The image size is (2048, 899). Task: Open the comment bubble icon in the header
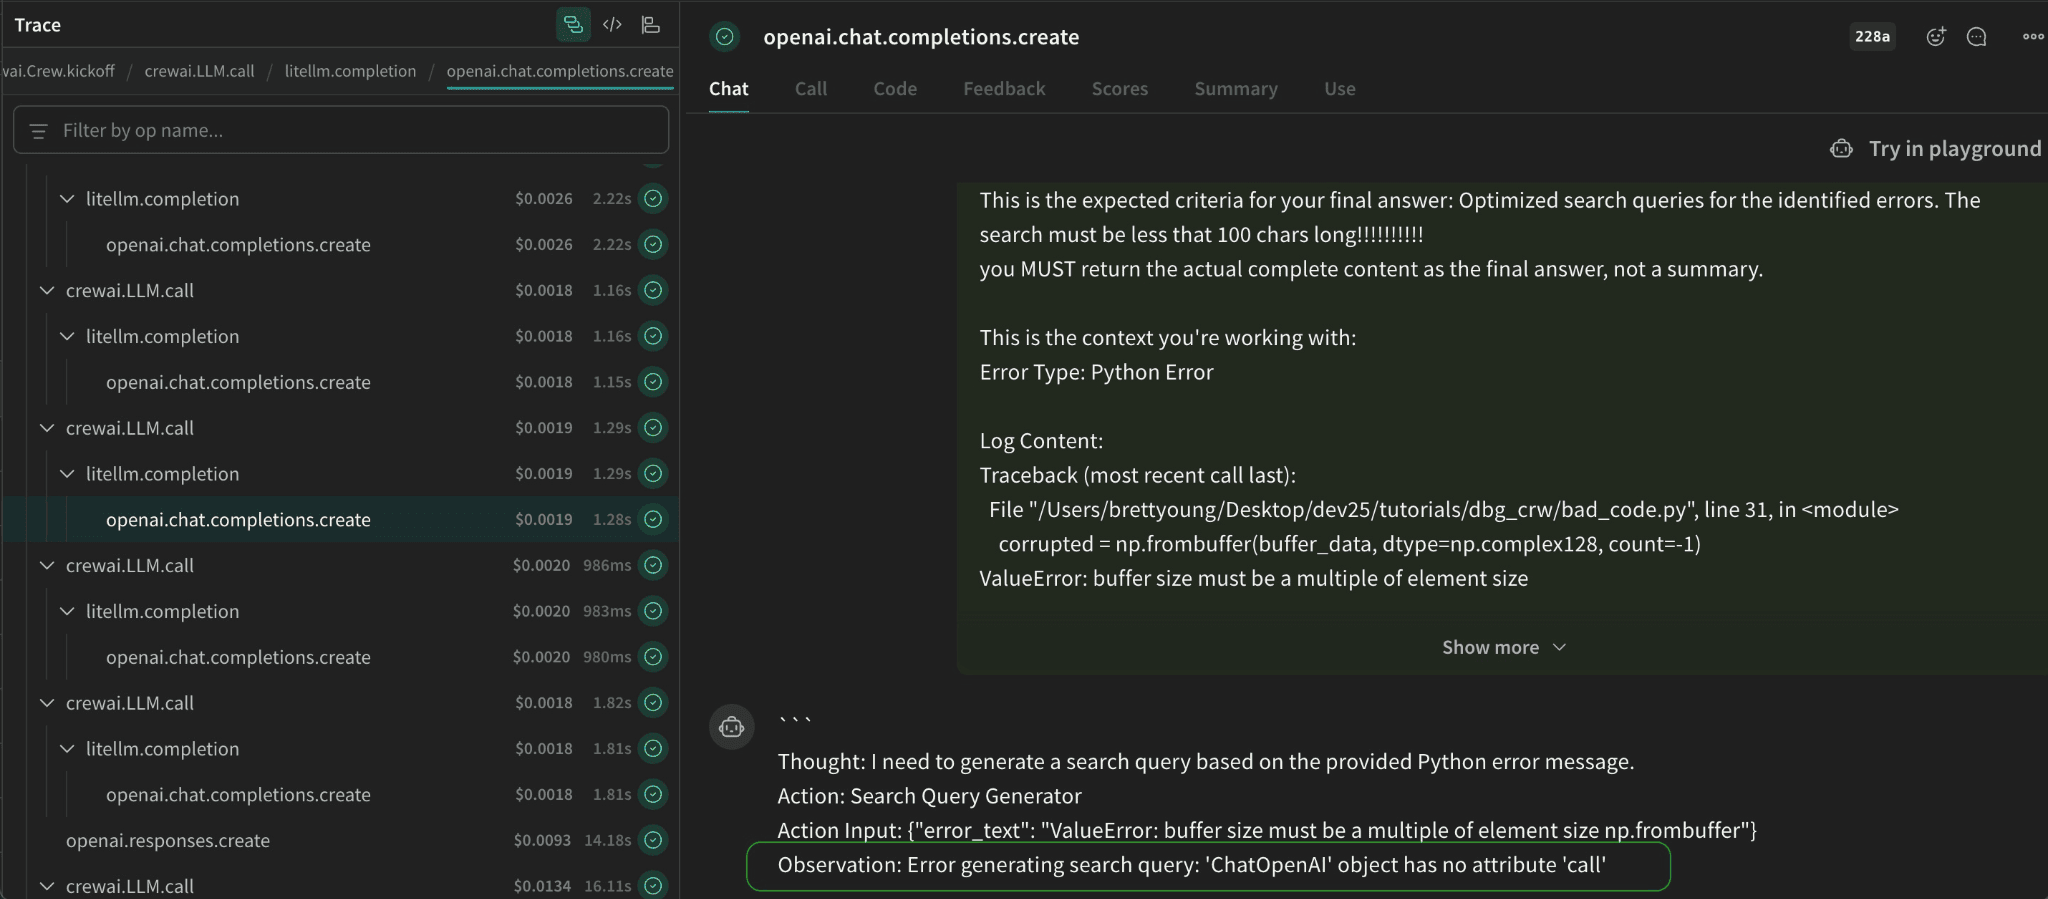(x=1977, y=37)
